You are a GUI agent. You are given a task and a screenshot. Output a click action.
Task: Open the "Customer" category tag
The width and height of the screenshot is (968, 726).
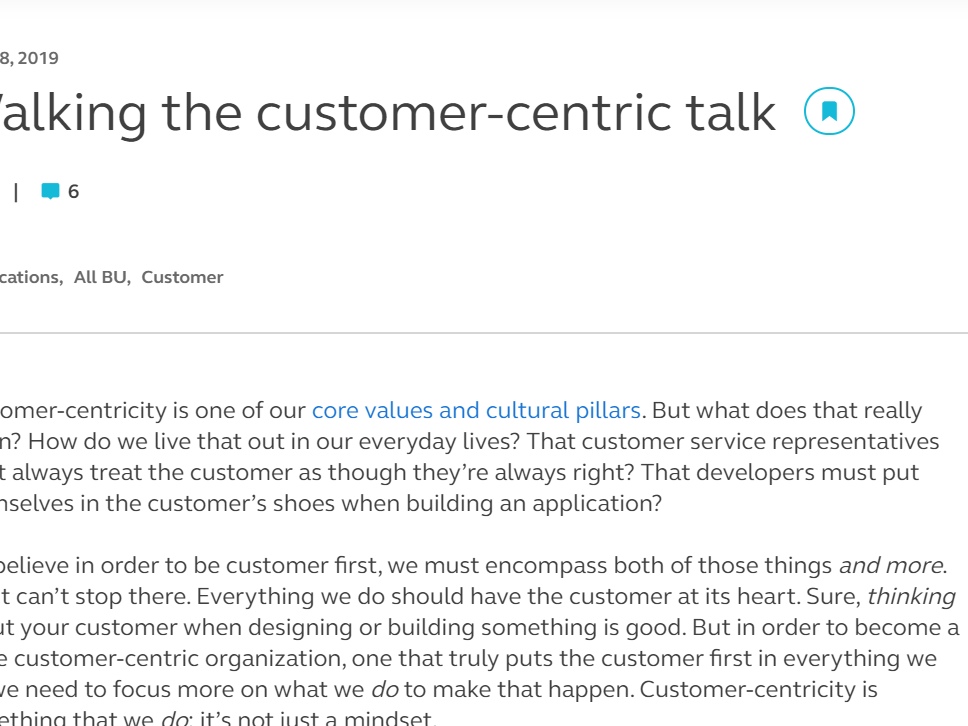(x=182, y=277)
